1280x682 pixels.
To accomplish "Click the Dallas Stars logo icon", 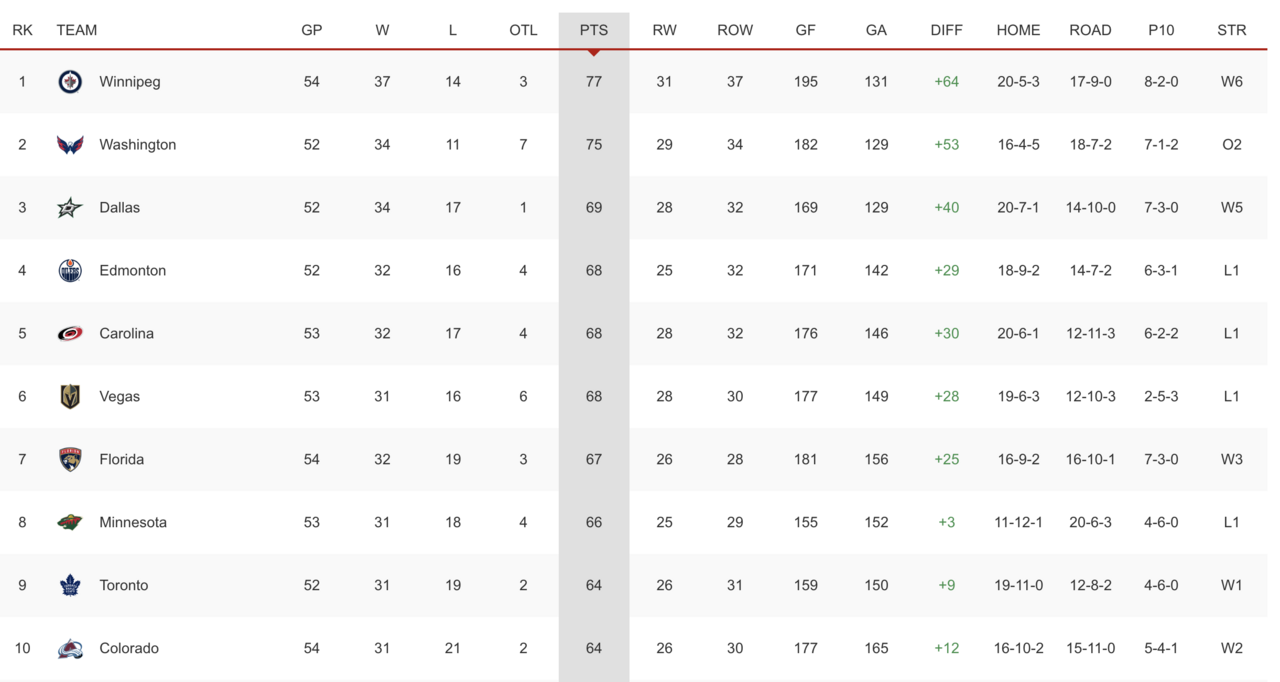I will click(70, 208).
